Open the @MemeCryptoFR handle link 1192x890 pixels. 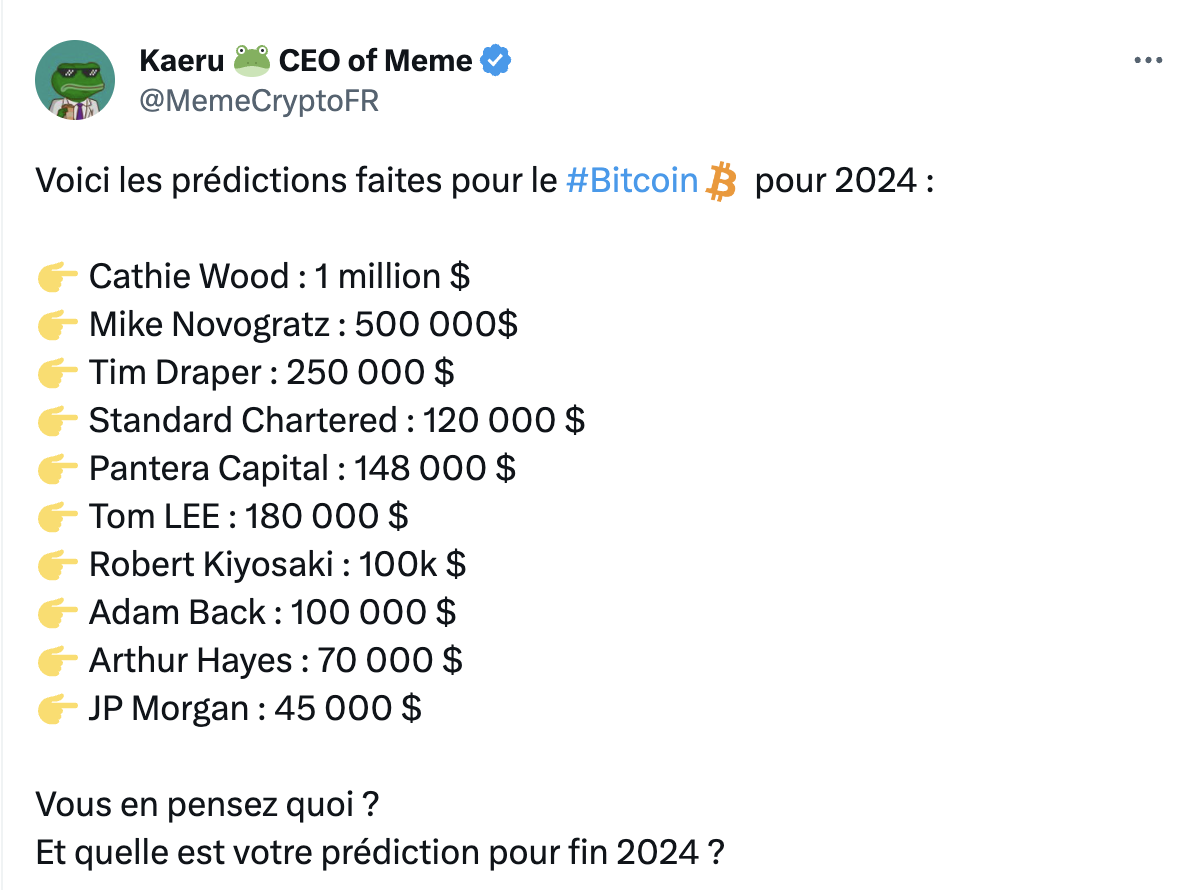click(x=259, y=100)
